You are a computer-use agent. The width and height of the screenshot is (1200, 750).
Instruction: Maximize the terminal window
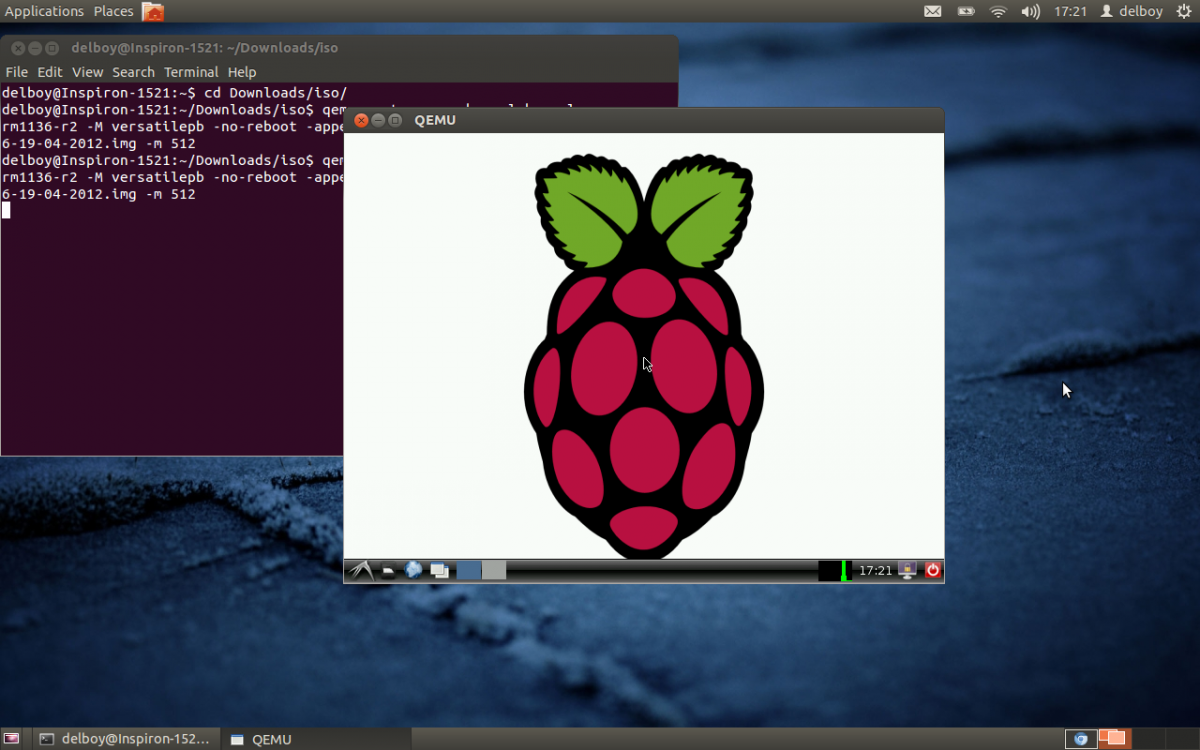(x=51, y=48)
